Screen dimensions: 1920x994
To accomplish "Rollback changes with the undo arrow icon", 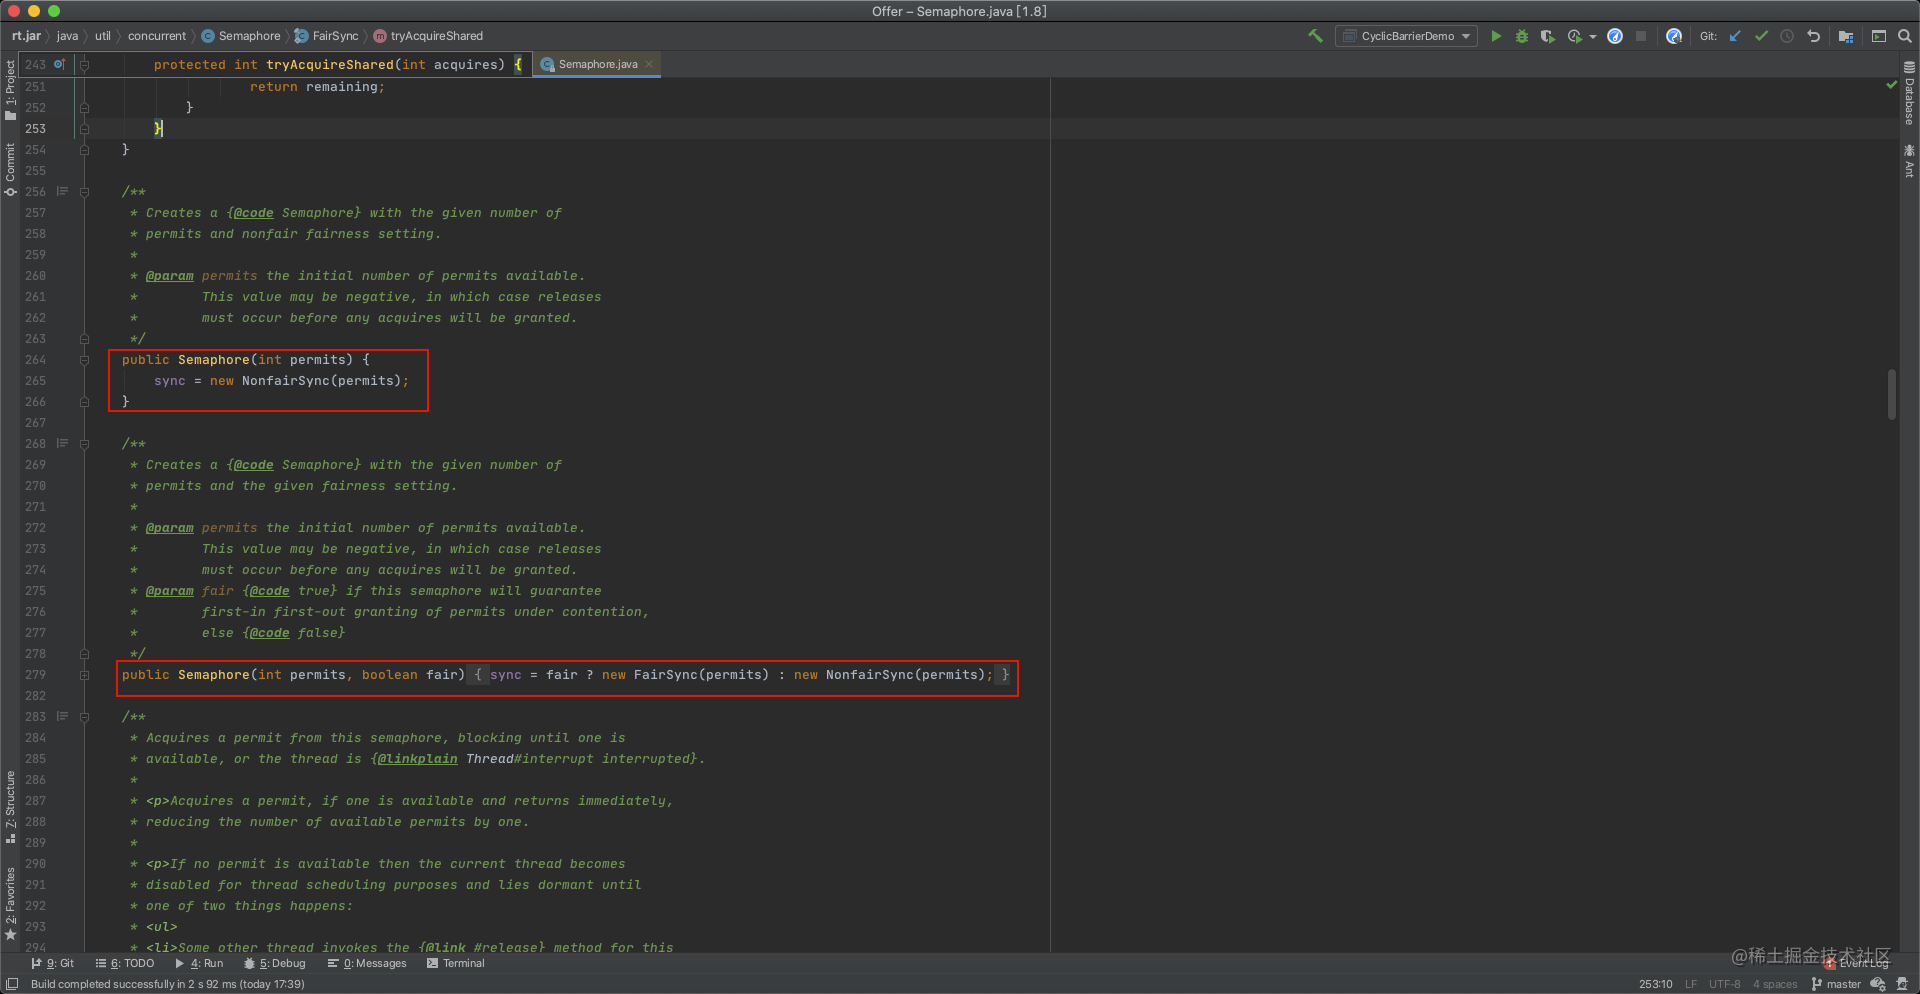I will pos(1813,36).
